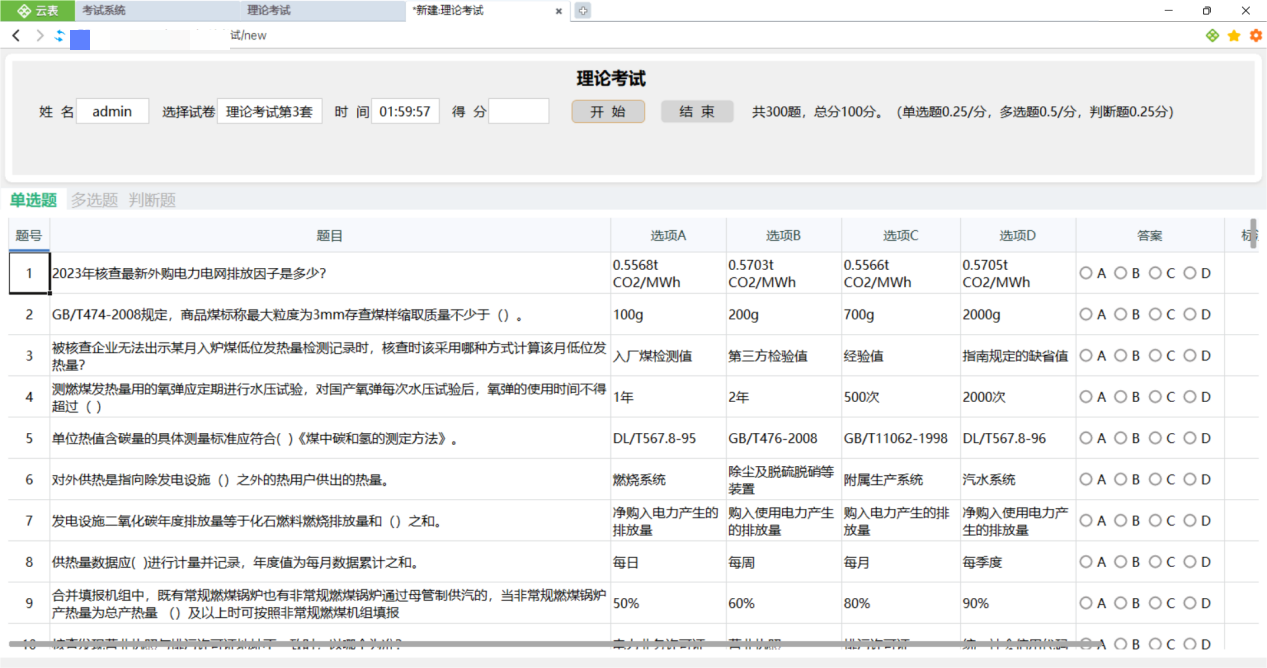
Task: Open the 判断题 section tab
Action: (152, 200)
